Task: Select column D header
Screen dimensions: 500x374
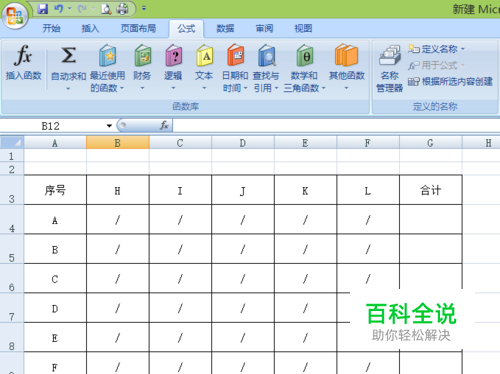Action: 243,143
